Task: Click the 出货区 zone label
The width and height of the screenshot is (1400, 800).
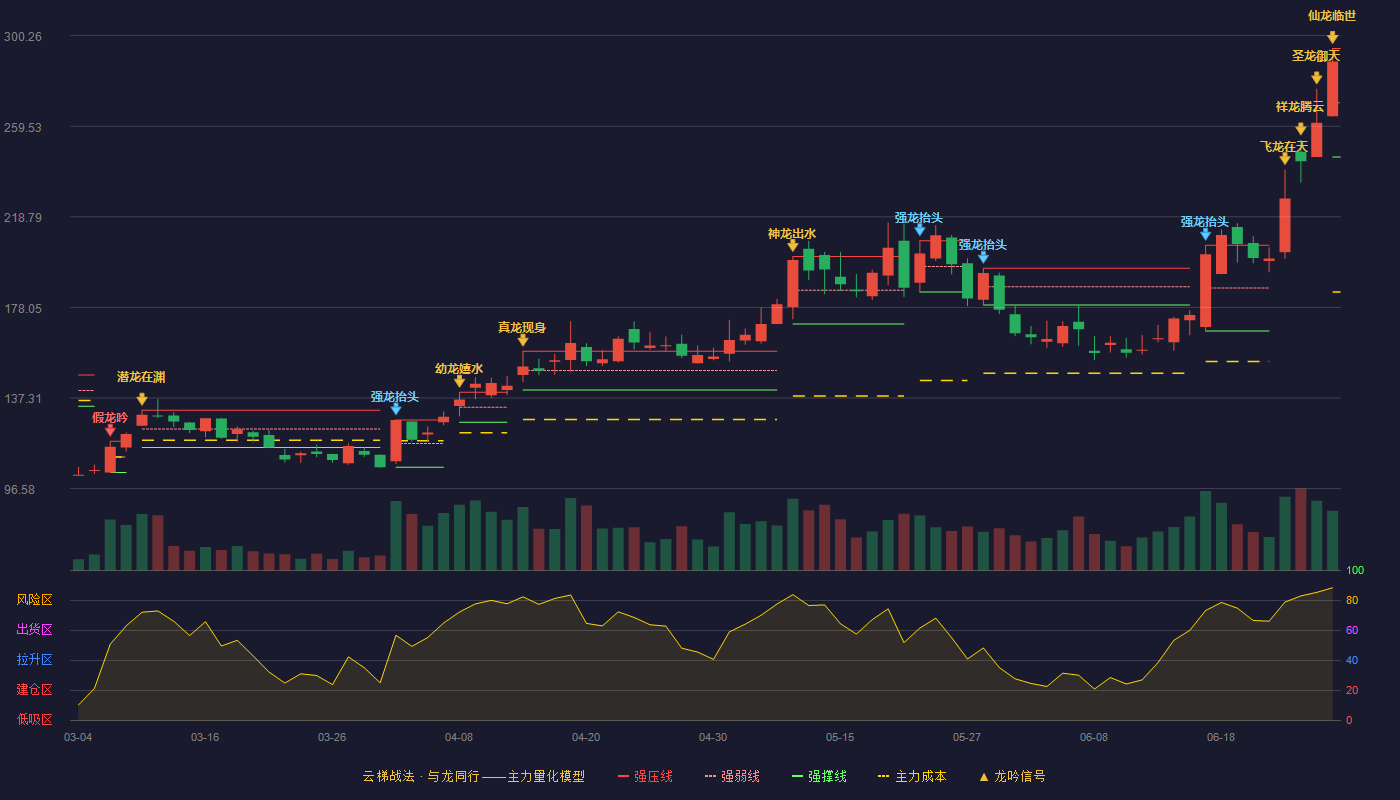Action: pos(34,630)
